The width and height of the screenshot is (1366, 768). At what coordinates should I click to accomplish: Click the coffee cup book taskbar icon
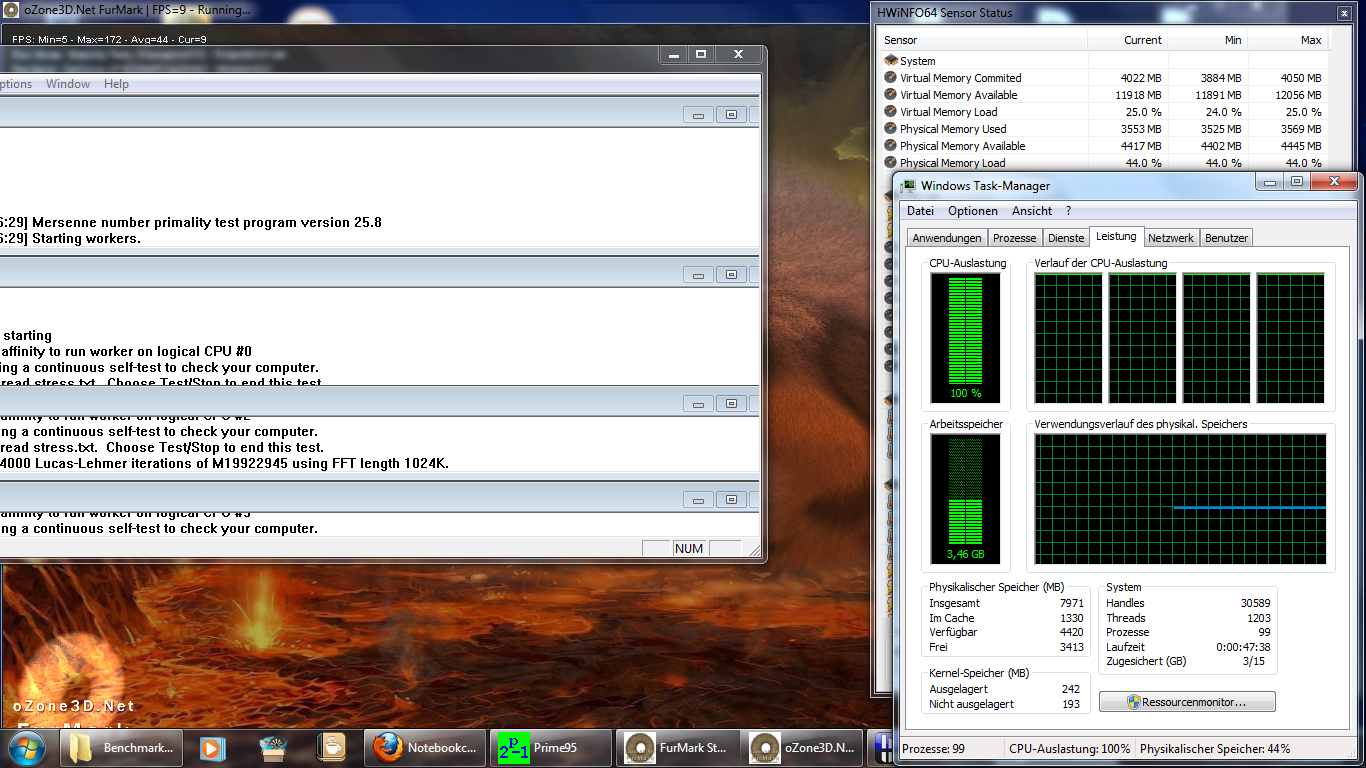[331, 748]
